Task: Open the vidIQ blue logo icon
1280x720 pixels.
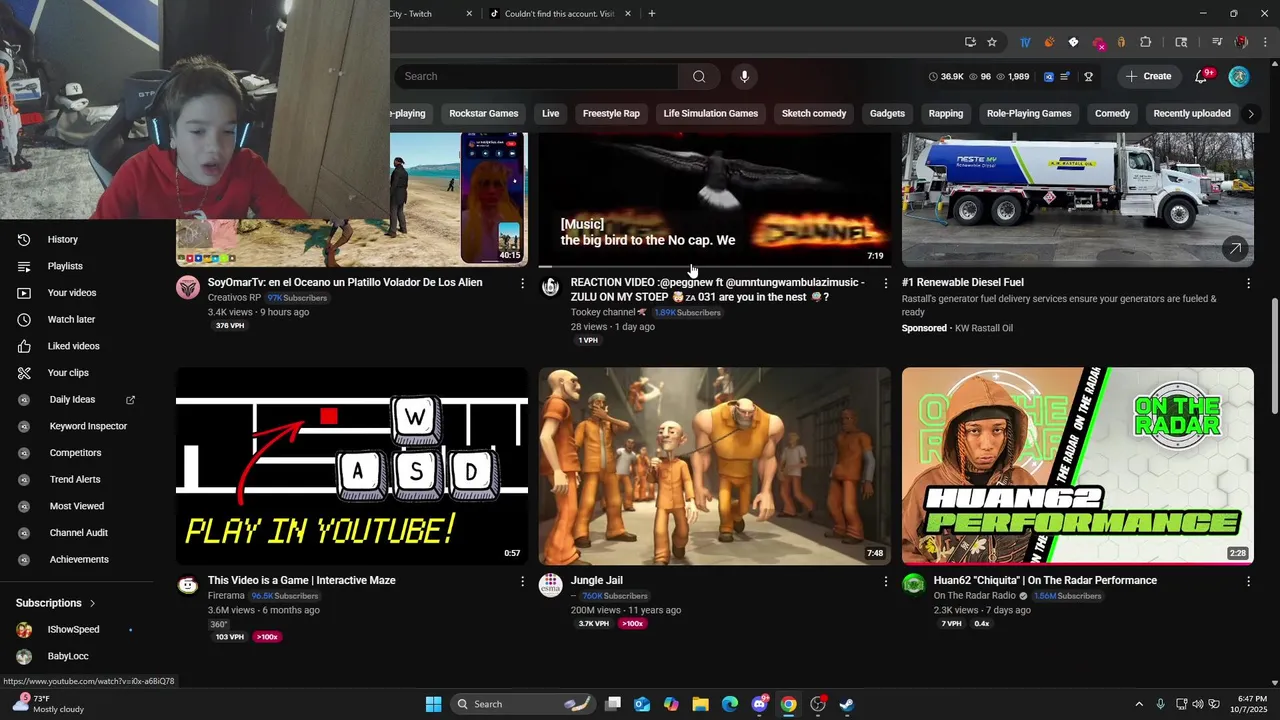Action: (1049, 76)
